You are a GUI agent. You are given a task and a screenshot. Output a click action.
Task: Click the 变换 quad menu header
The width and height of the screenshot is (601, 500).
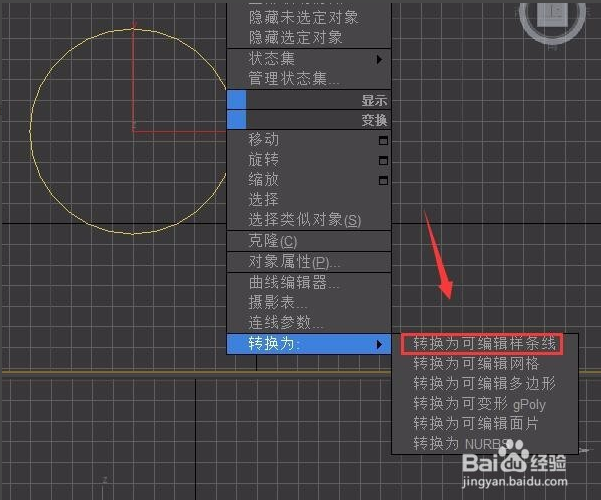click(309, 120)
